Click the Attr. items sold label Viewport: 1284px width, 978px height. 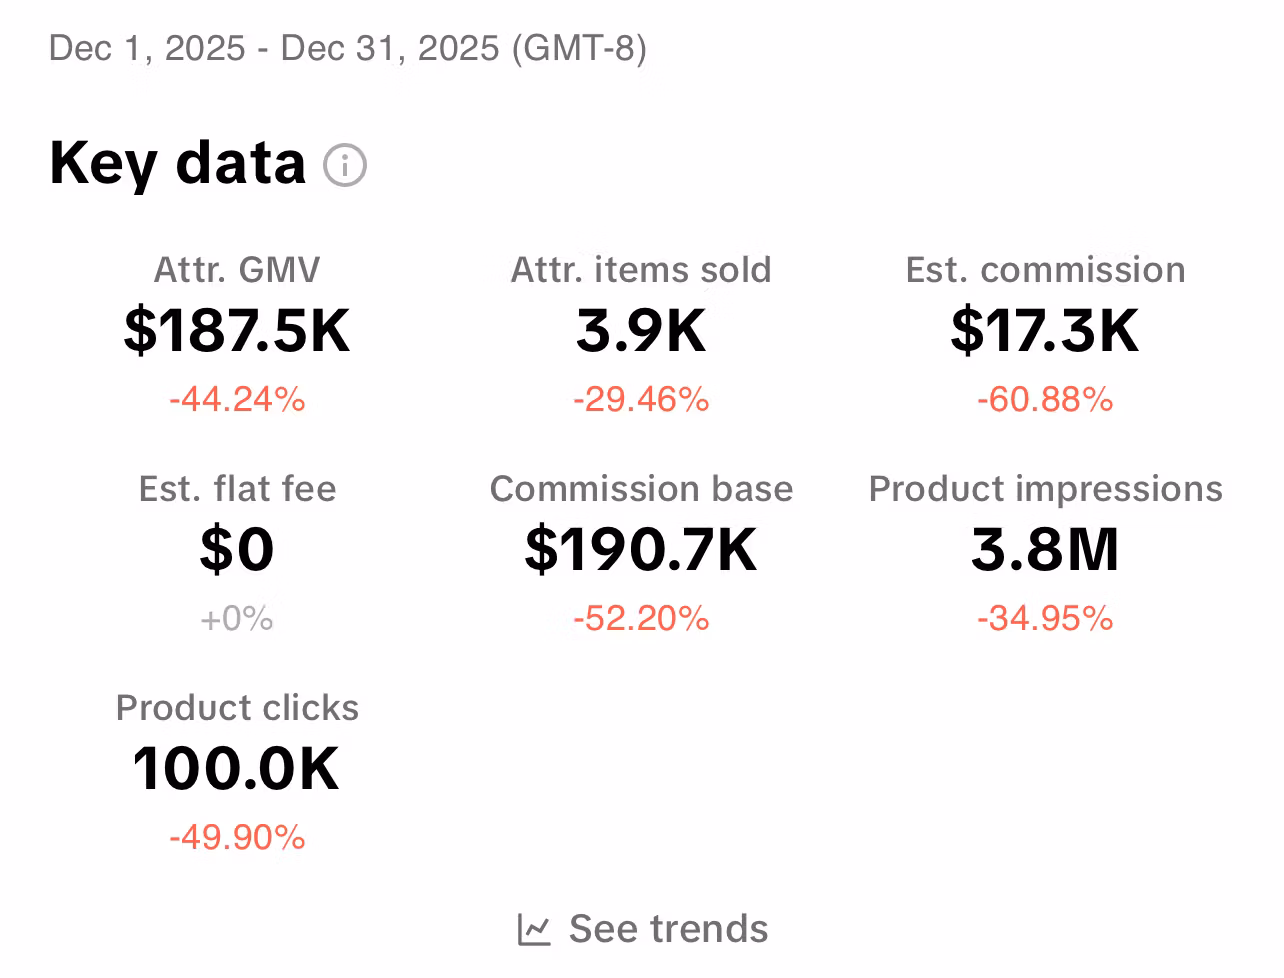(641, 270)
